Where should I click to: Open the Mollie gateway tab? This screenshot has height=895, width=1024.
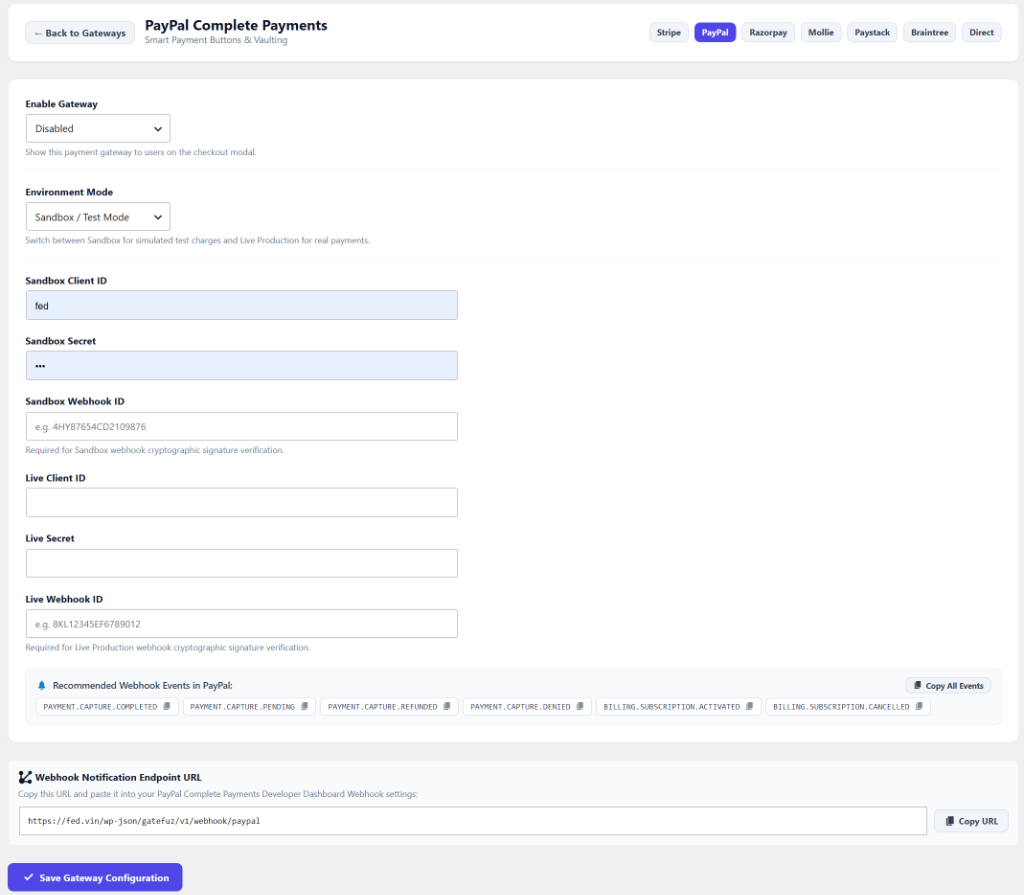point(821,32)
